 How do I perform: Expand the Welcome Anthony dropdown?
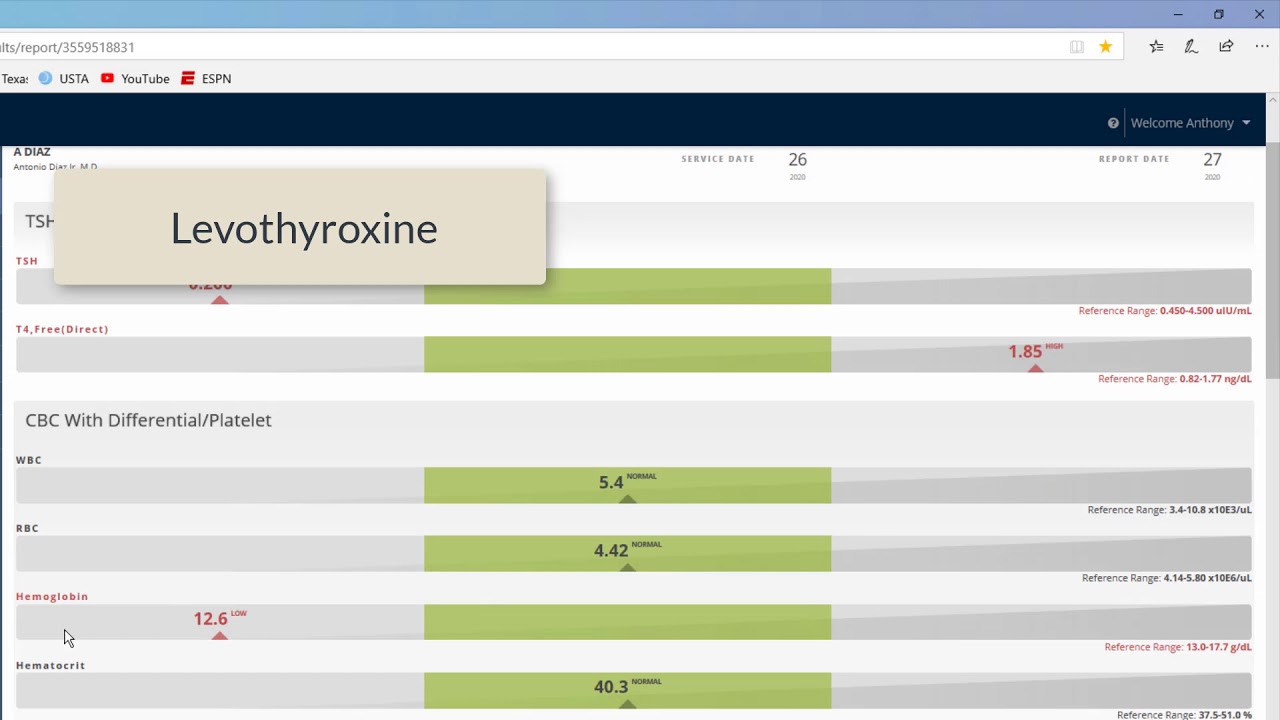tap(1190, 123)
